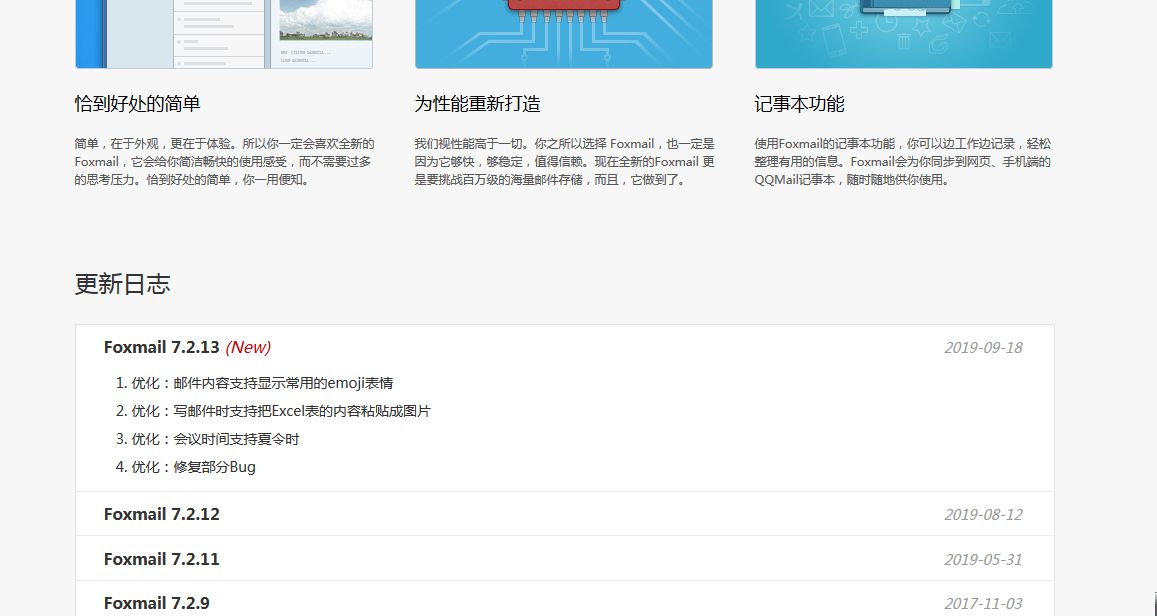The image size is (1157, 616).
Task: Select the heading 恰到好处的简单
Action: 137,104
